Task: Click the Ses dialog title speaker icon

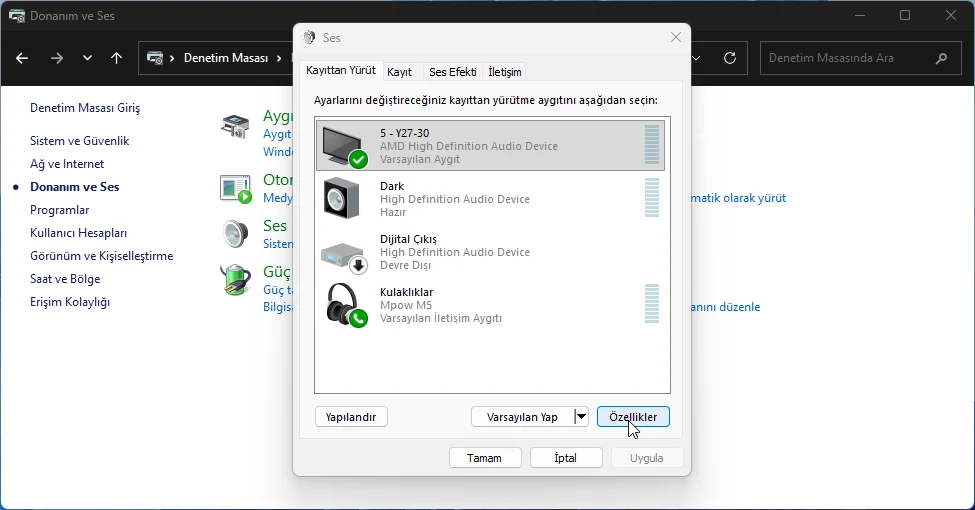Action: coord(309,38)
